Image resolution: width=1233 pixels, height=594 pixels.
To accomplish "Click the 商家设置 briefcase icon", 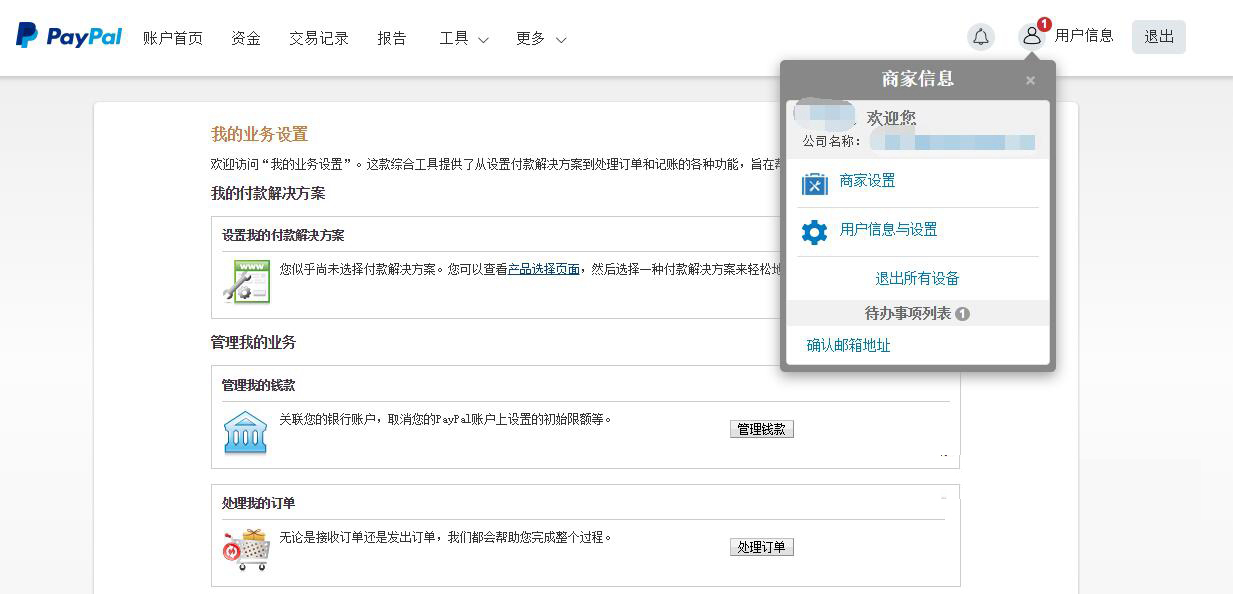I will tap(815, 184).
